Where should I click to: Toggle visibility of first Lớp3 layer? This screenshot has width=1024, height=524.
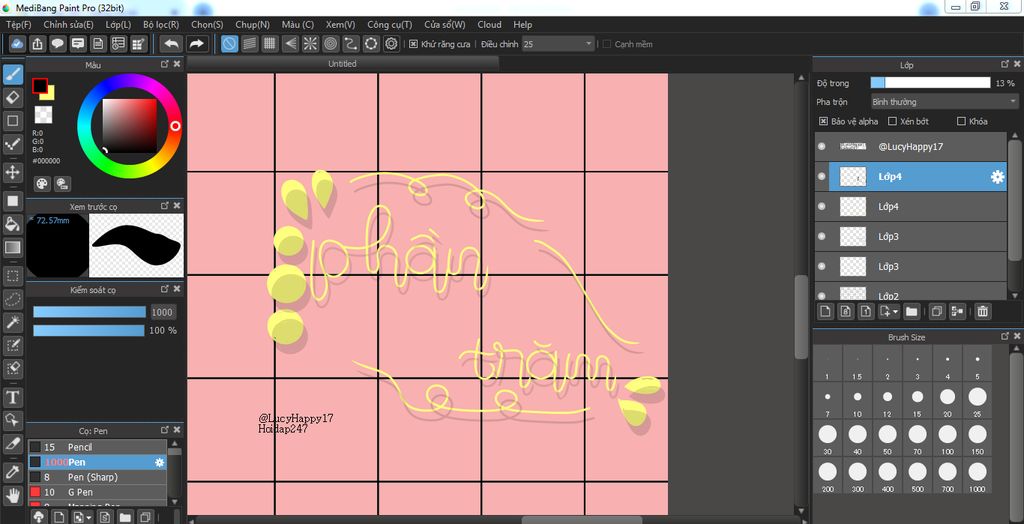(x=822, y=237)
